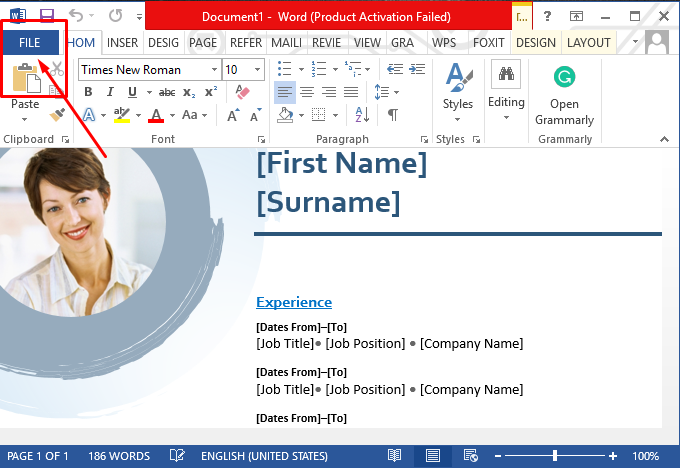
Task: Click the Show/Hide paragraph marks icon
Action: 393,115
